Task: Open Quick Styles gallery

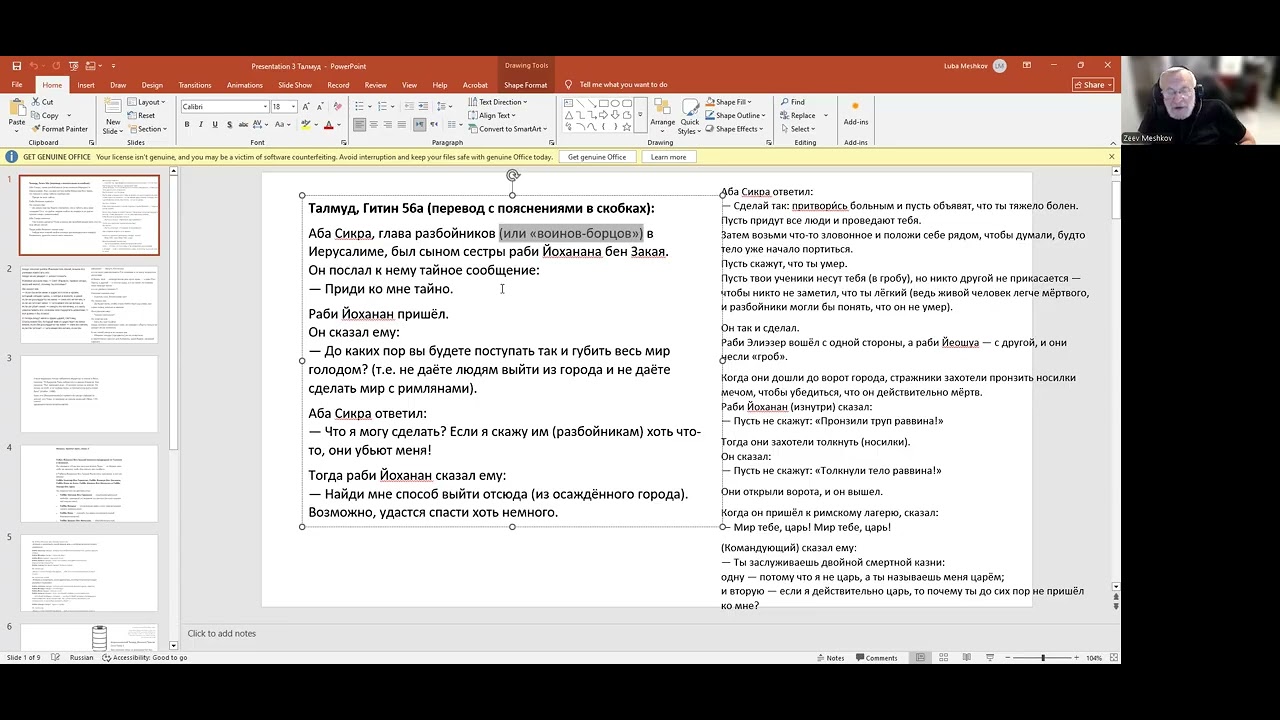Action: [x=689, y=117]
